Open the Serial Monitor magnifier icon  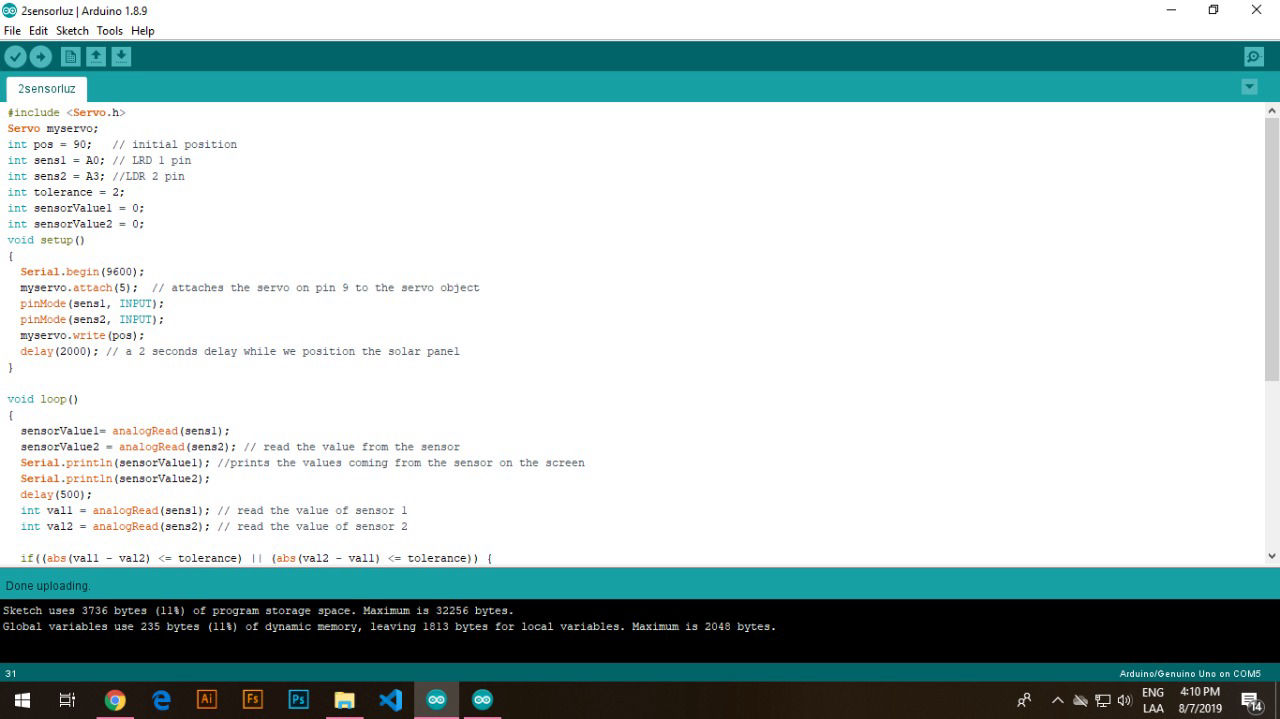point(1253,57)
